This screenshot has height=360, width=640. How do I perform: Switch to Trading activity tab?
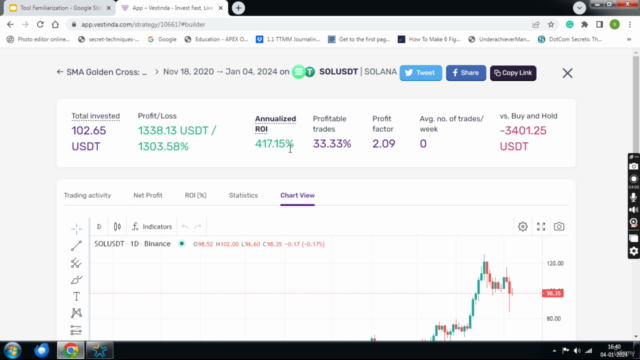(87, 196)
